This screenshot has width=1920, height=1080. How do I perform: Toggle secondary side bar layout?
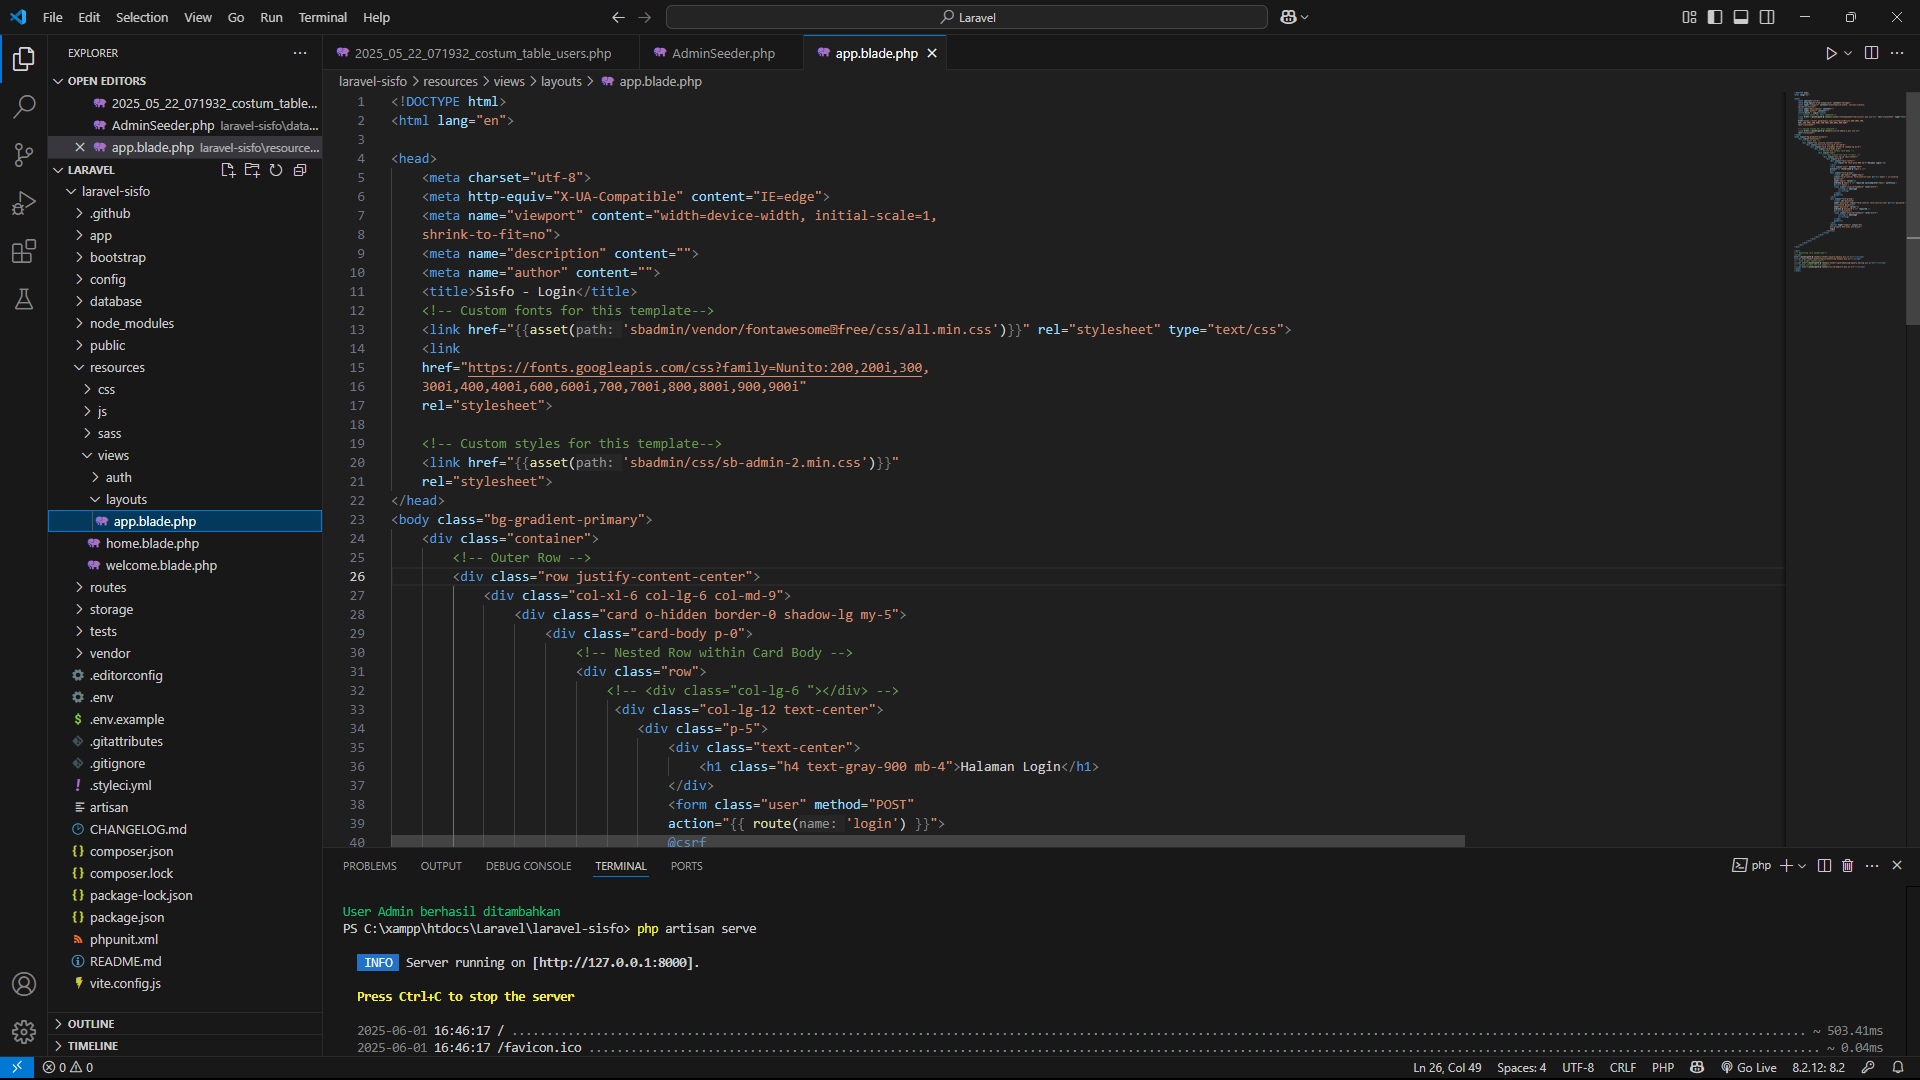click(x=1767, y=17)
